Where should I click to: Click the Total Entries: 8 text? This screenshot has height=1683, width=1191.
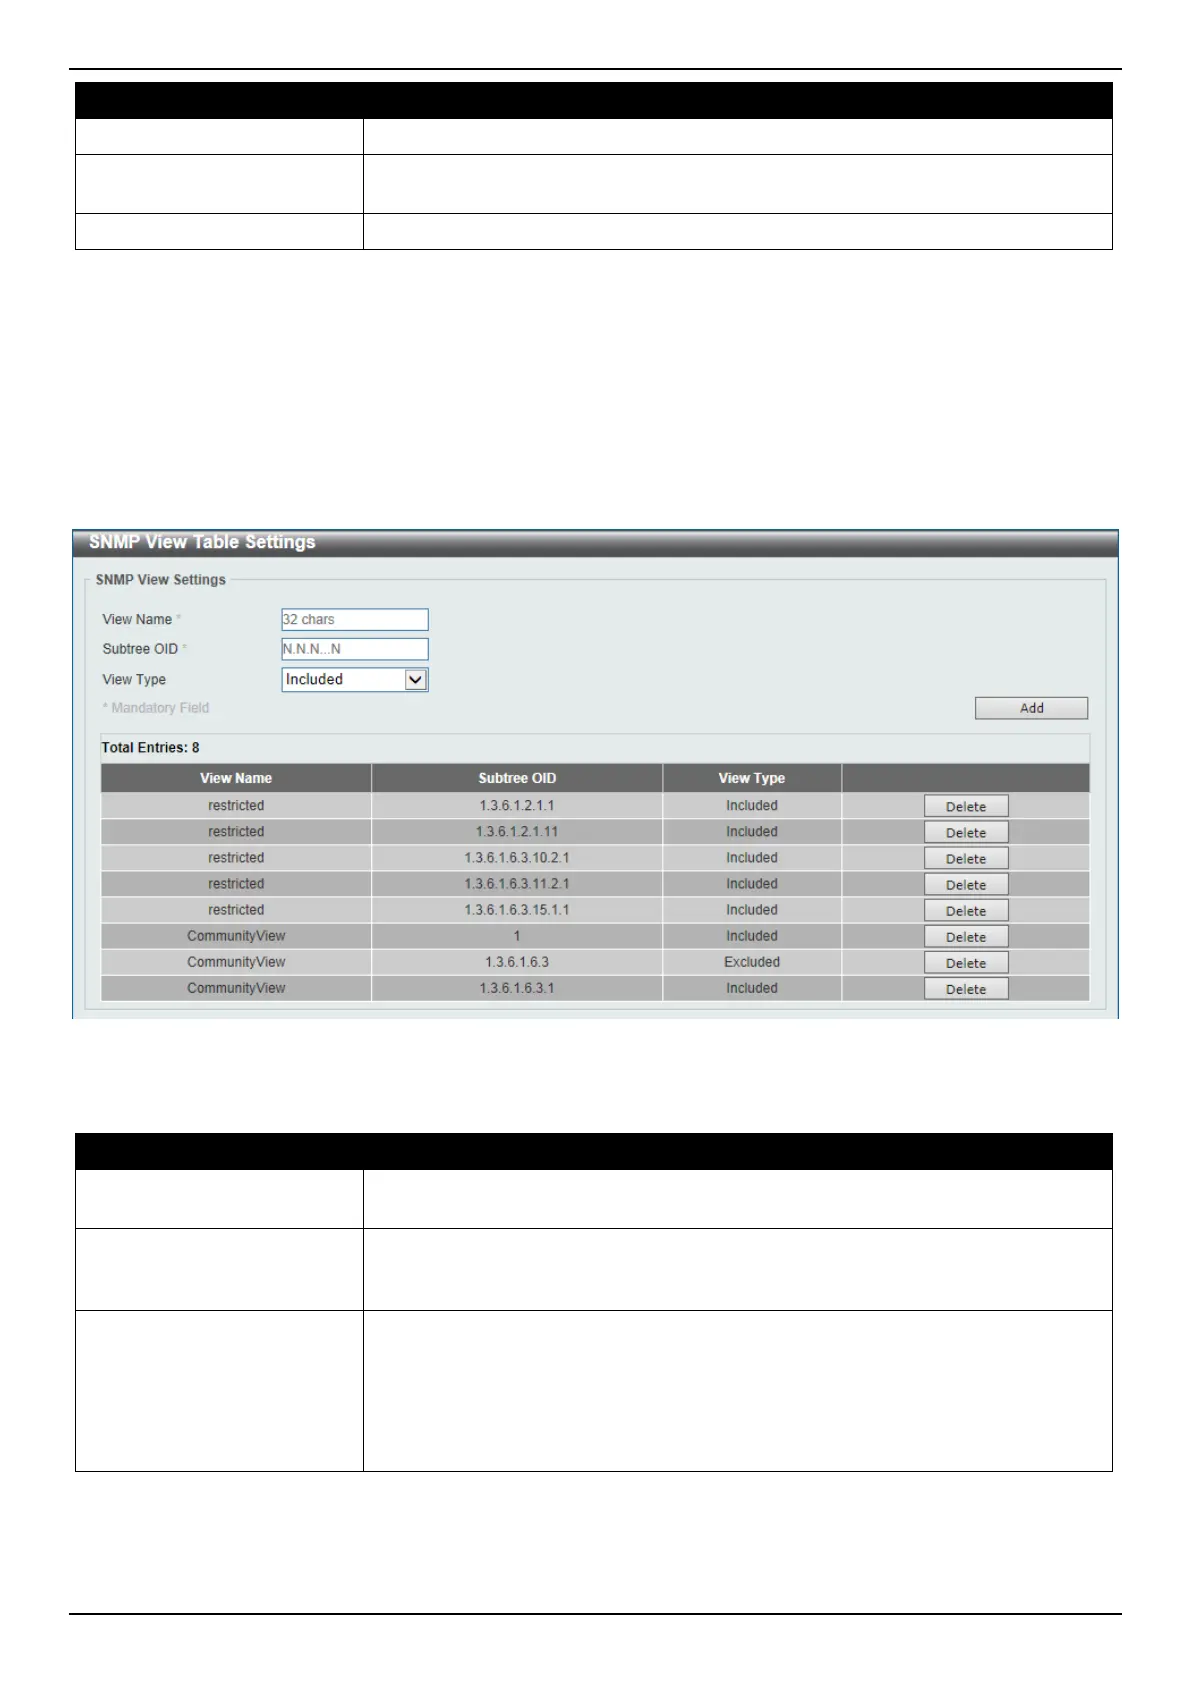[150, 747]
